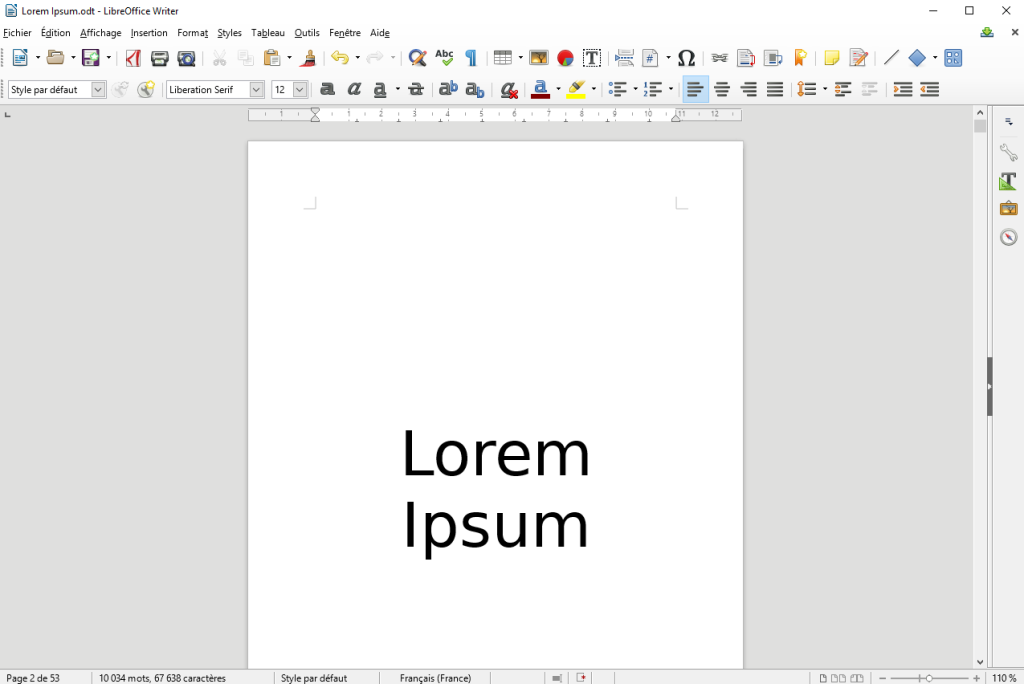The width and height of the screenshot is (1024, 684).
Task: Click 110 % zoom level
Action: click(x=1004, y=678)
